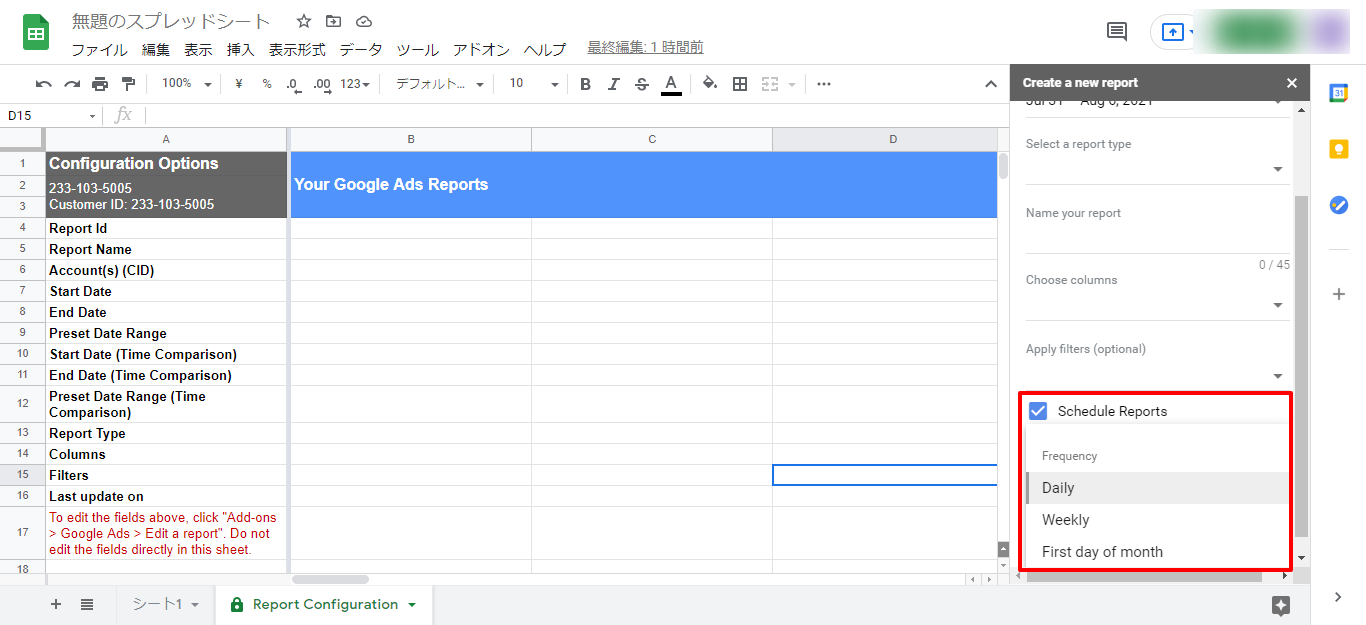Toggle strikethrough formatting
This screenshot has height=625, width=1366.
click(x=642, y=84)
